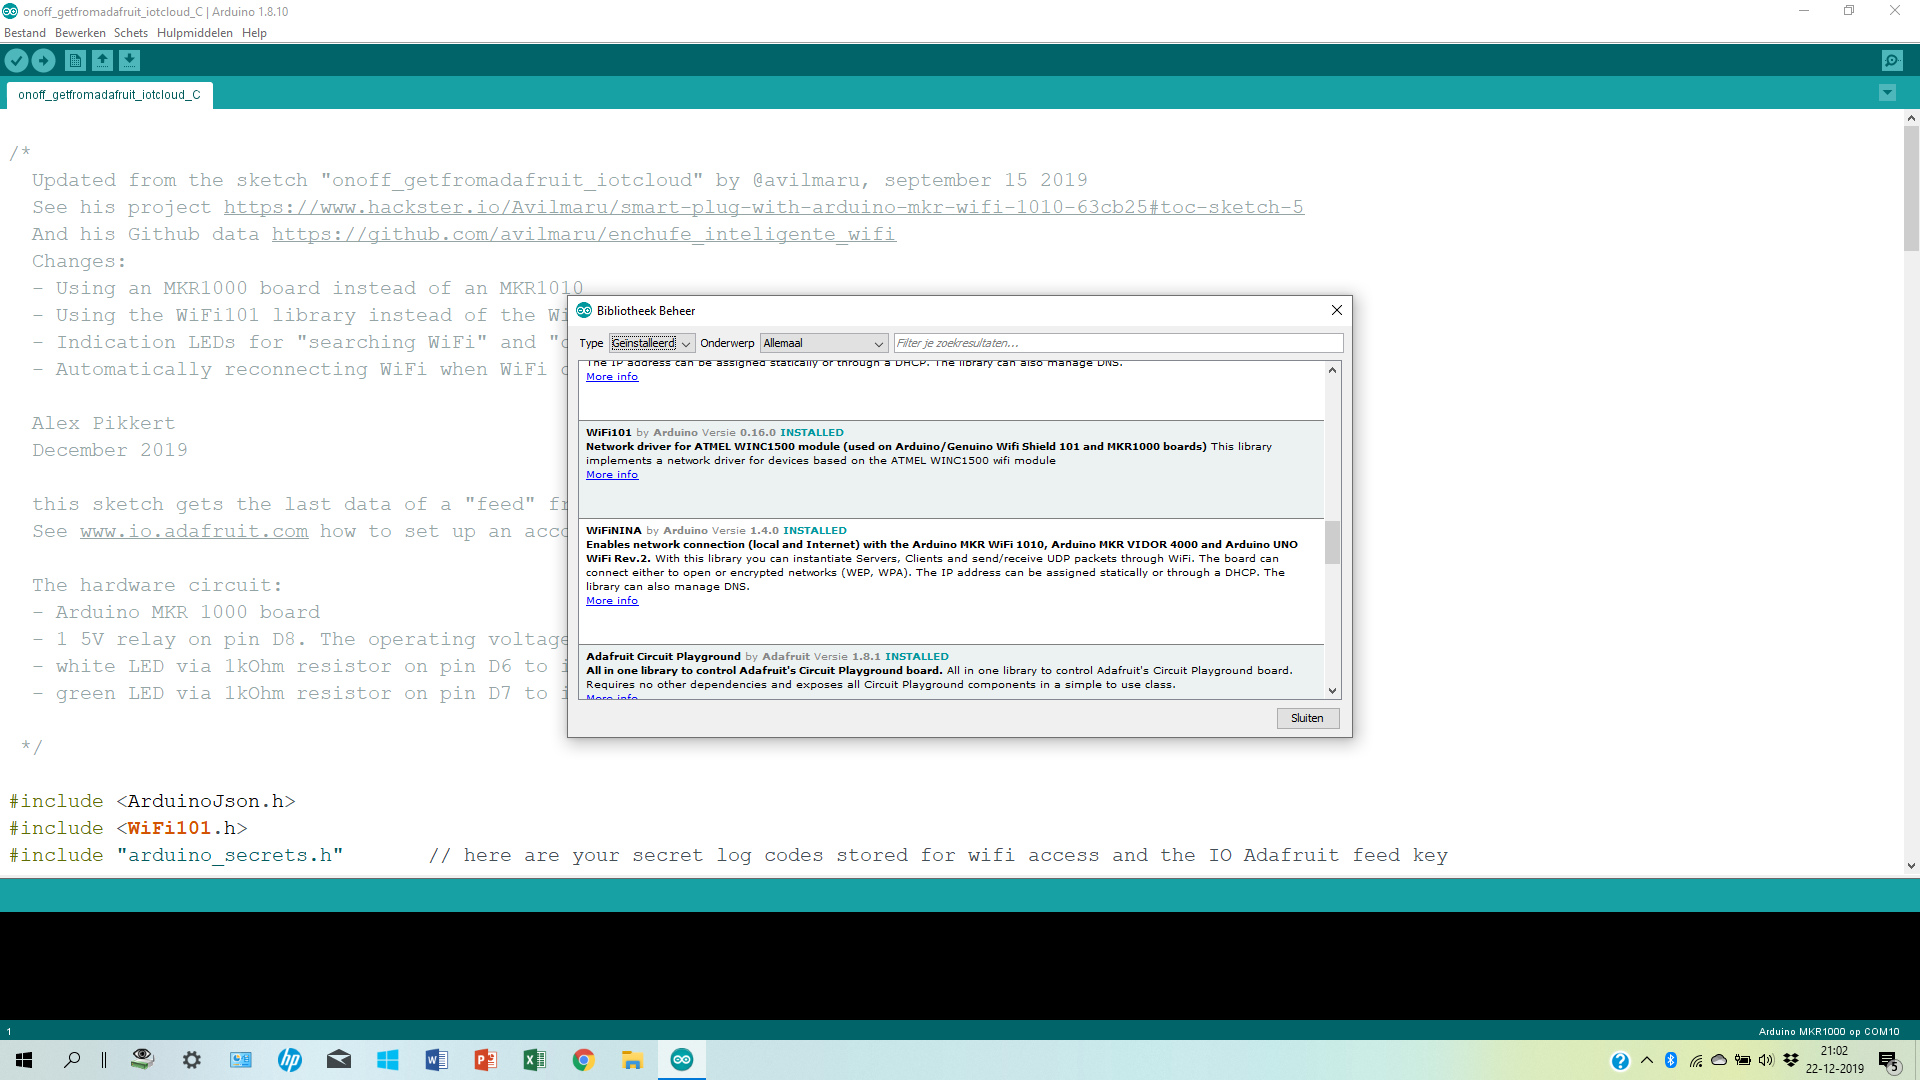
Task: Expand the Type dropdown showing Geïnstalleerd
Action: (x=652, y=343)
